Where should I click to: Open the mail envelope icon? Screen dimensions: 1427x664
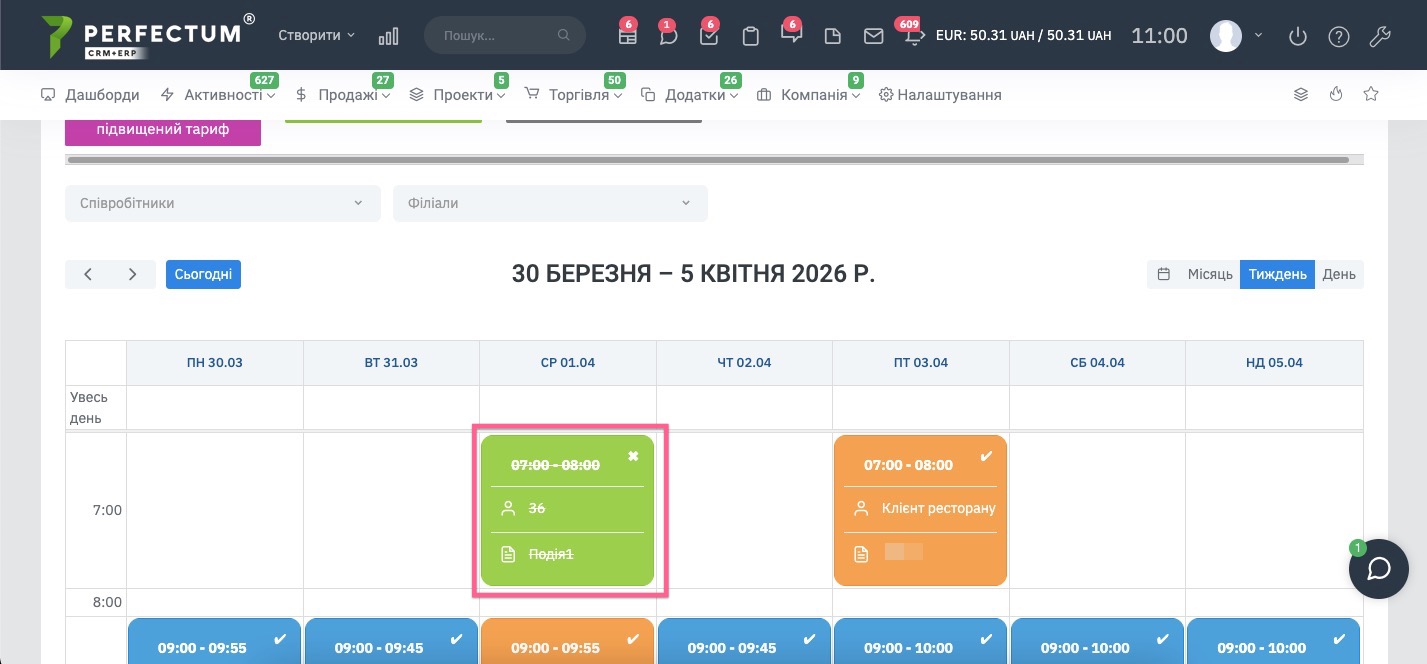click(873, 36)
